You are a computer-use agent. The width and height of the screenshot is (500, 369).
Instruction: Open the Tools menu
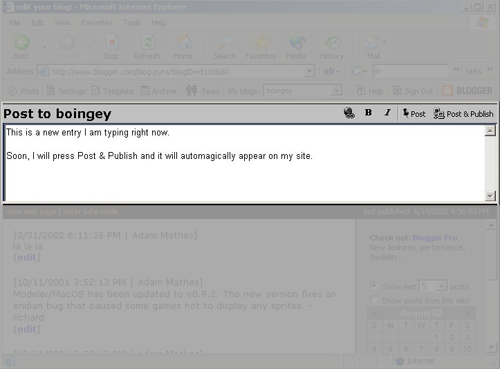(x=132, y=23)
